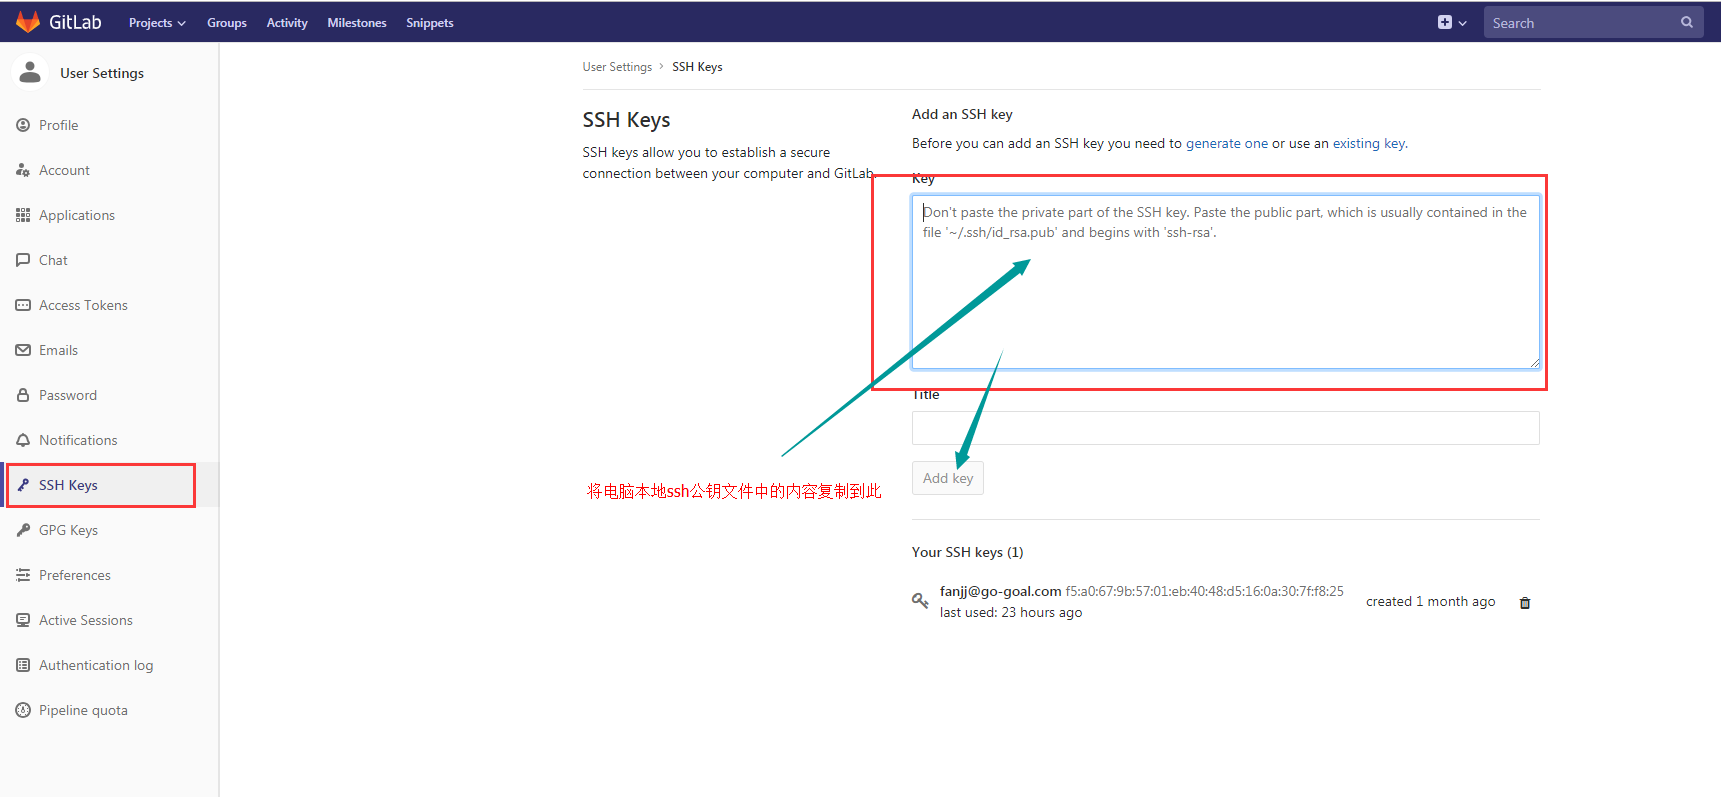Open the fanjj@go-goal.com SSH key
The height and width of the screenshot is (797, 1721).
(1000, 591)
